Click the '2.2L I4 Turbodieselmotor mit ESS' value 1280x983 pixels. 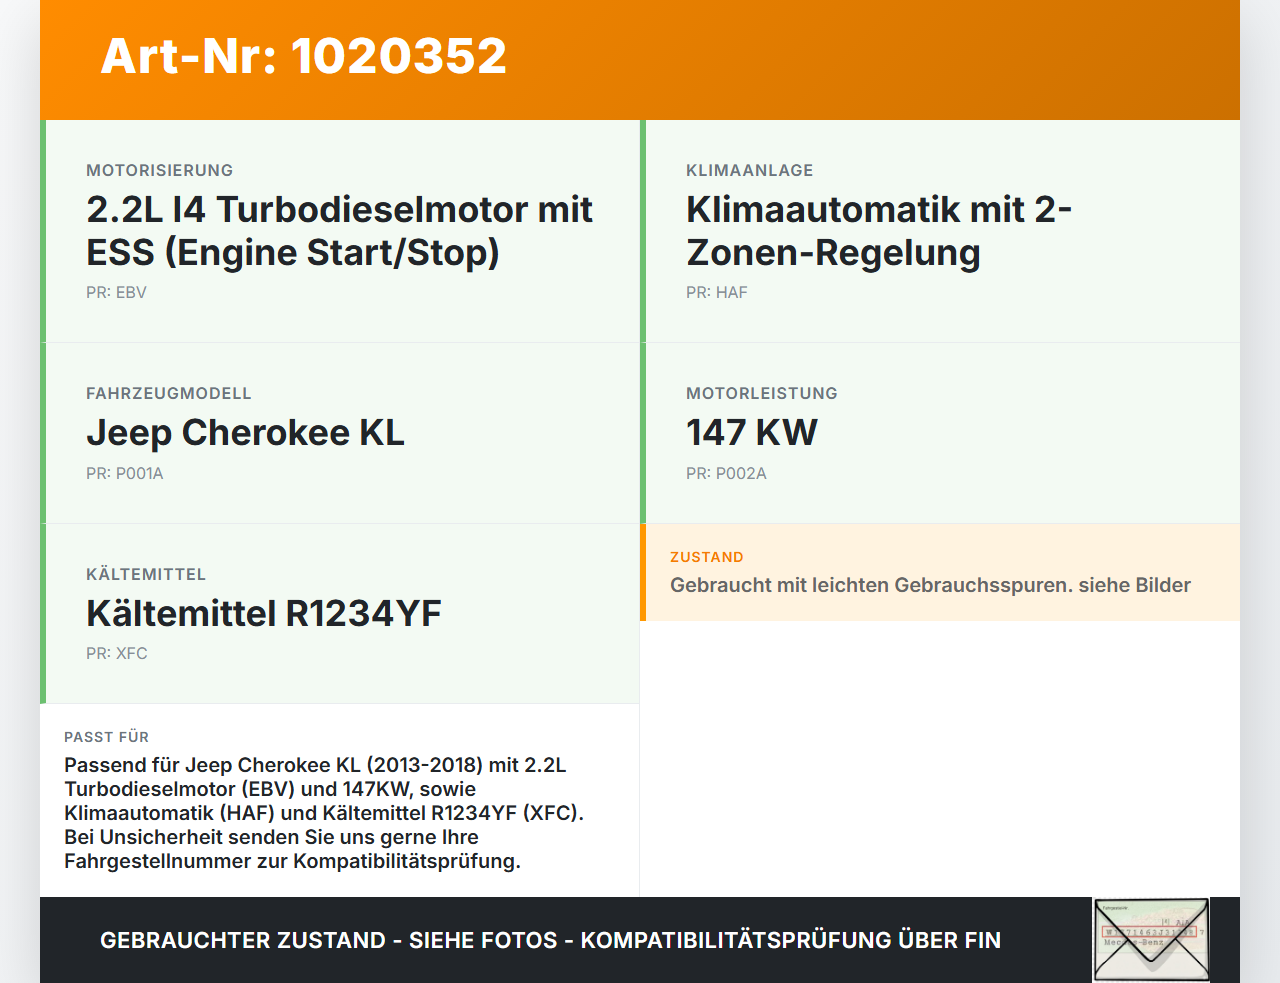pos(339,231)
